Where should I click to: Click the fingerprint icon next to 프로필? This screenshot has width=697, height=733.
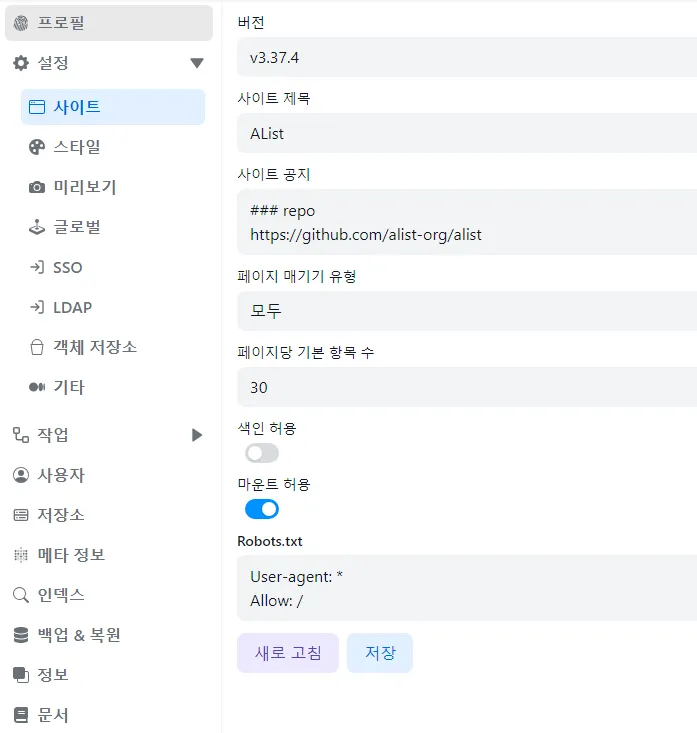click(21, 23)
